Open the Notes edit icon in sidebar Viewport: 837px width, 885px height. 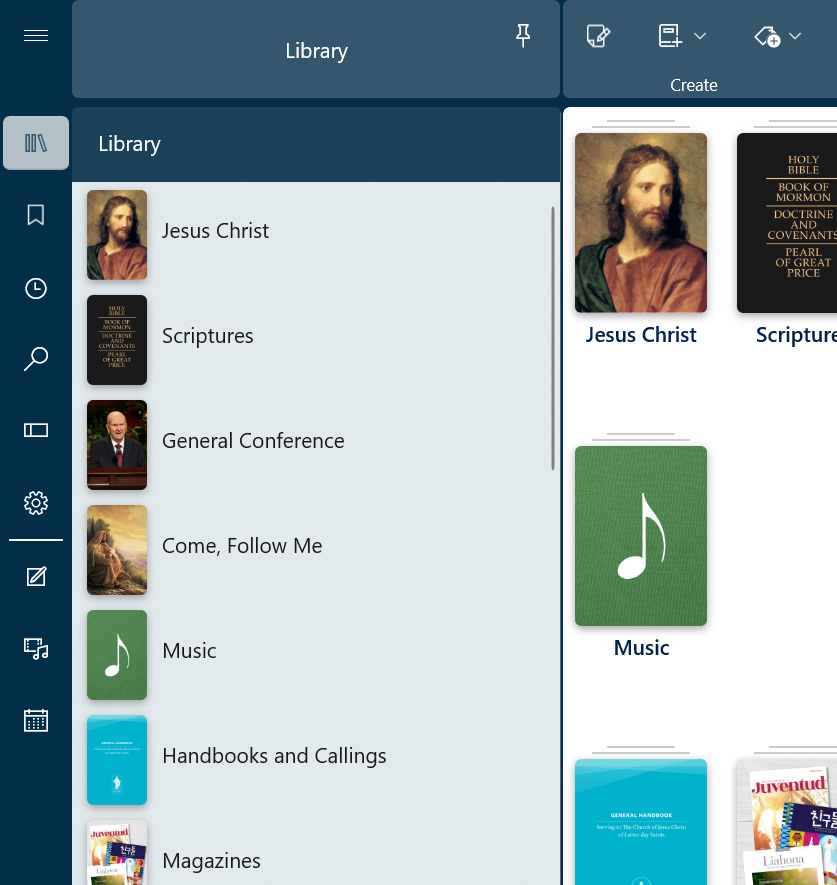pyautogui.click(x=36, y=577)
